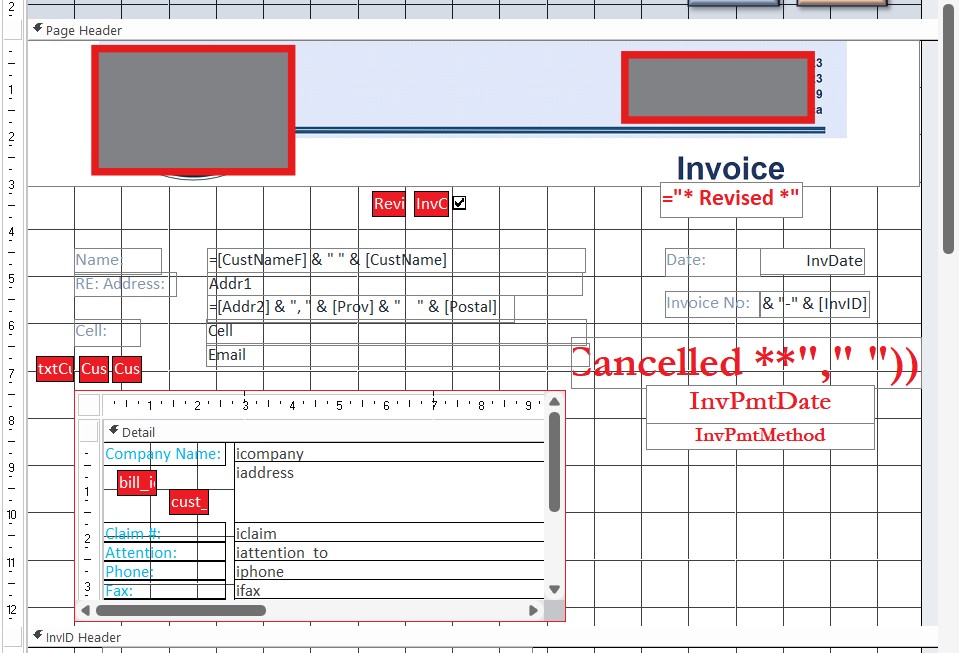
Task: Collapse the Page Header section arrow
Action: coord(37,31)
